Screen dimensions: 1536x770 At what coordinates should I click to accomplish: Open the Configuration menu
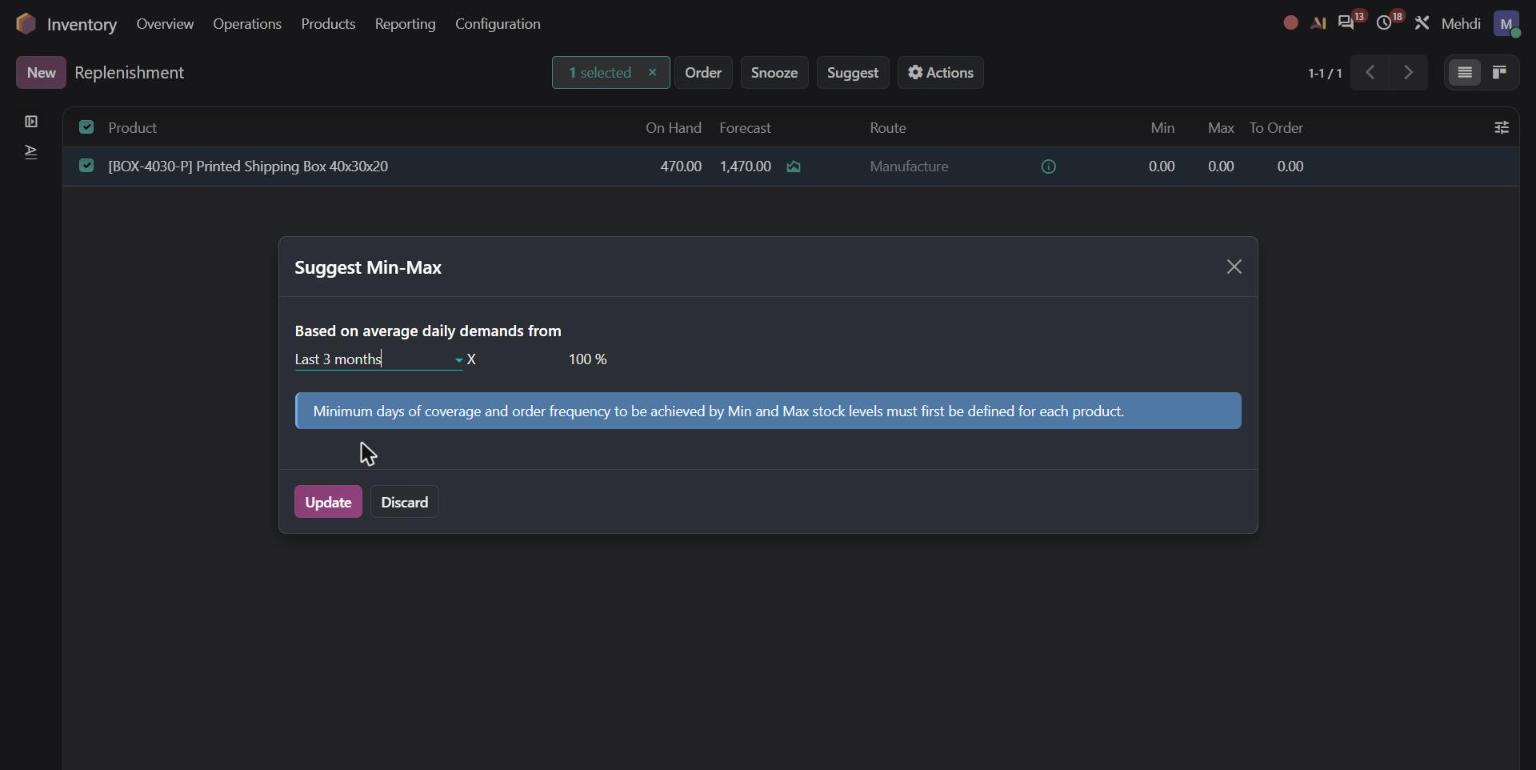click(498, 23)
